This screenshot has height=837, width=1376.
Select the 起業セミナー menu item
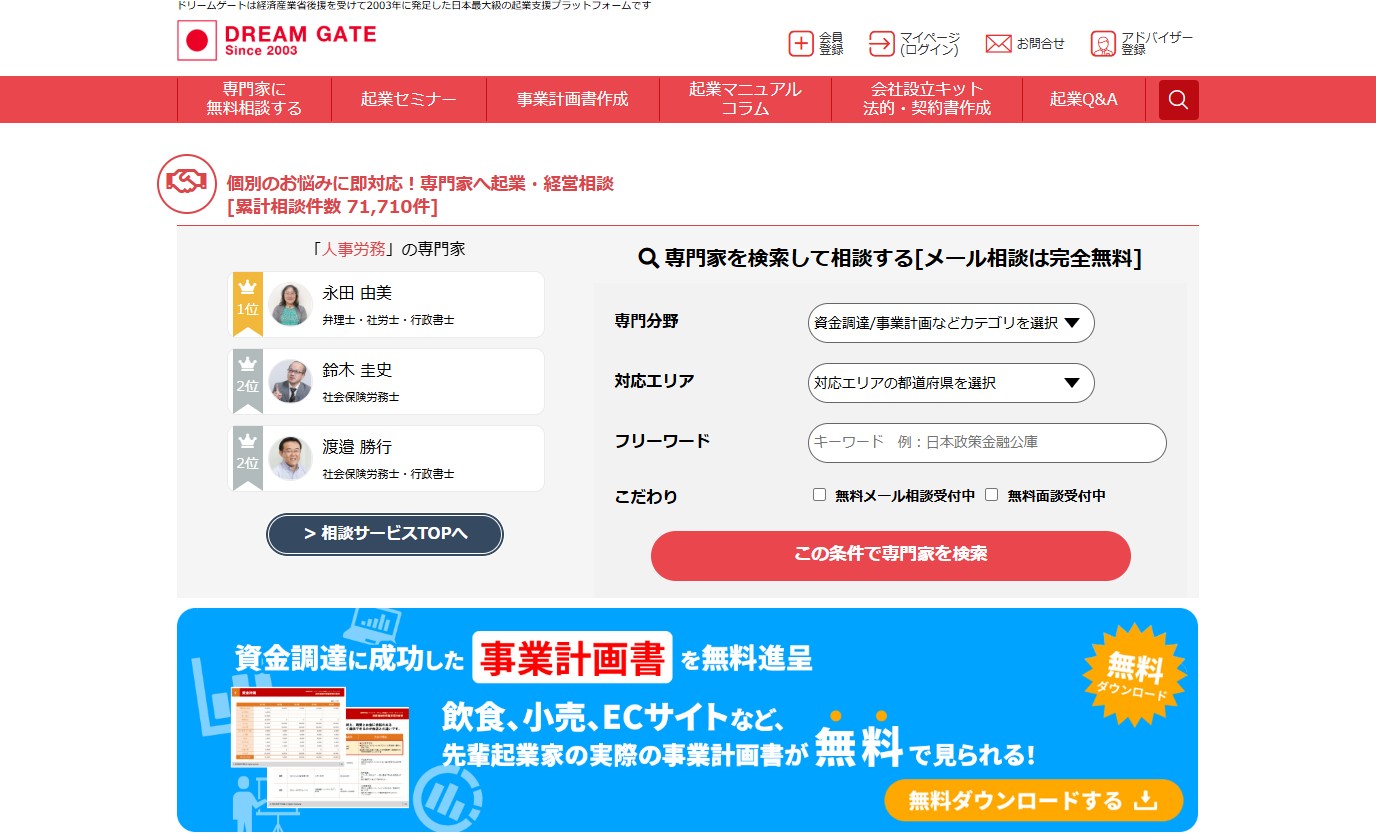[x=408, y=100]
